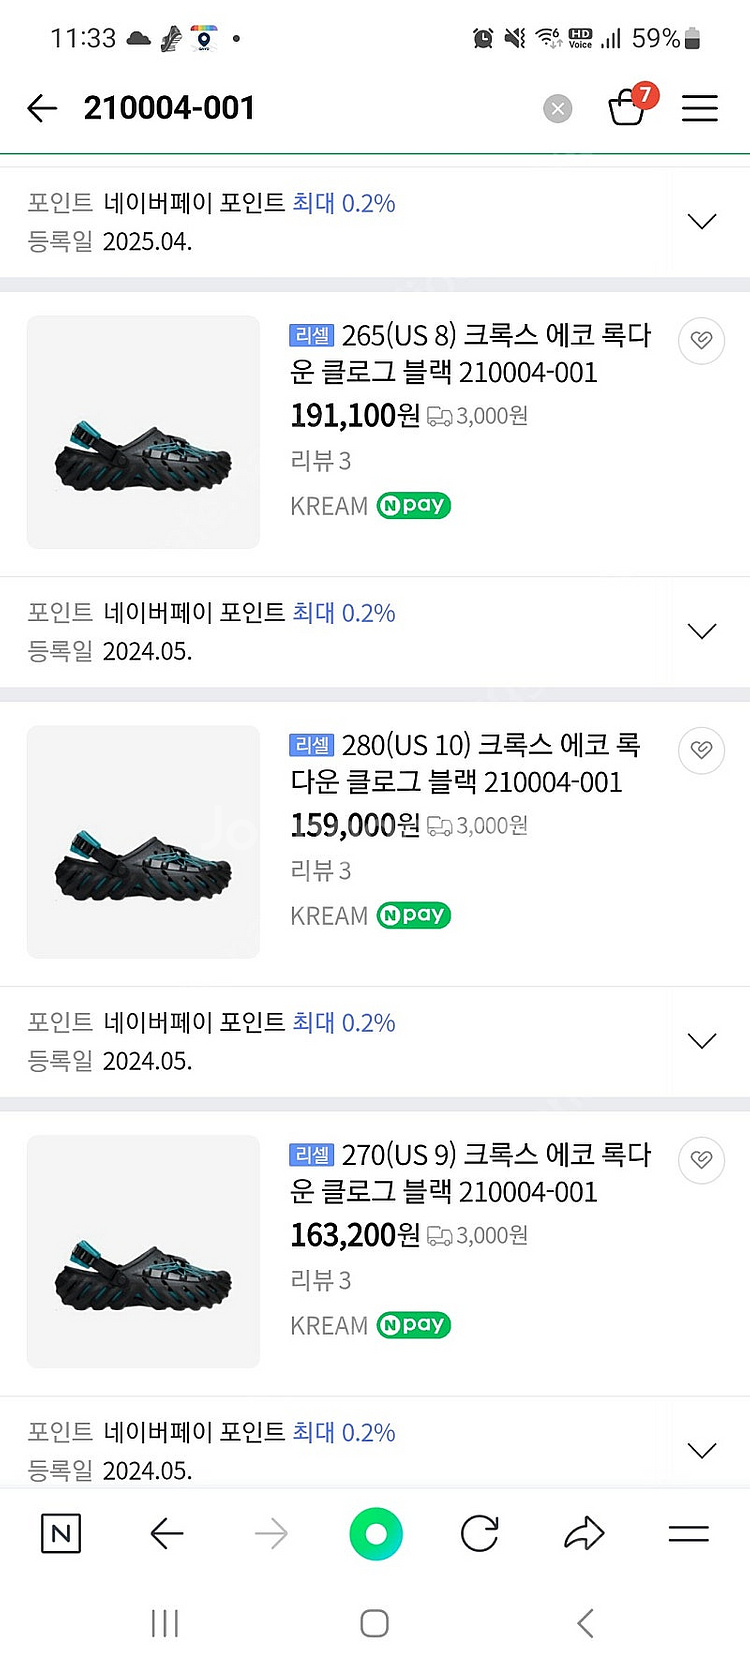
Task: Reload the page with refresh icon
Action: pyautogui.click(x=480, y=1533)
